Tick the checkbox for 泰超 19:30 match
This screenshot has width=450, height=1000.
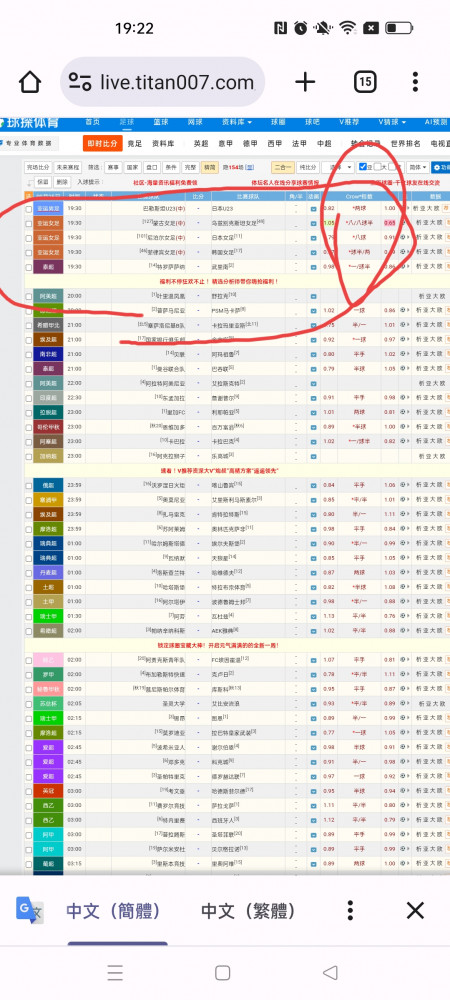click(x=29, y=267)
